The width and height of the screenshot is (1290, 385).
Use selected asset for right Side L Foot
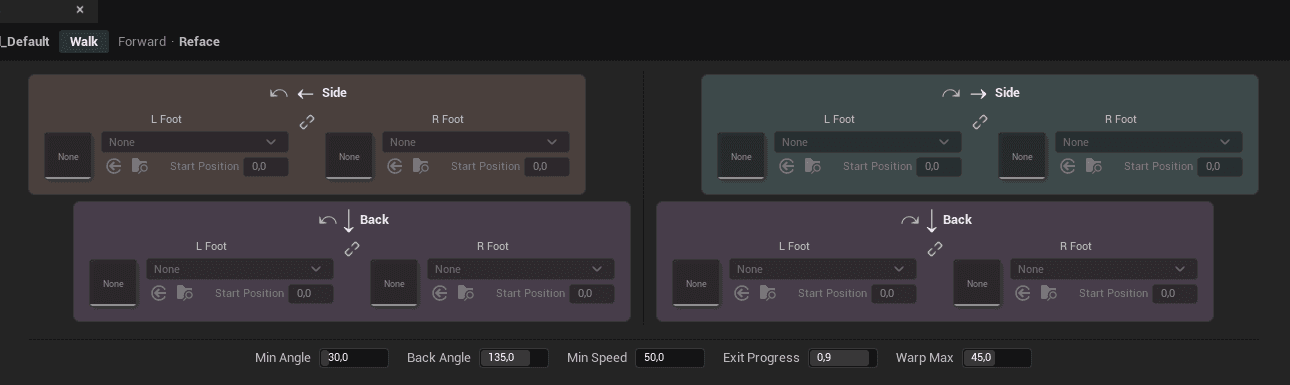pos(788,166)
